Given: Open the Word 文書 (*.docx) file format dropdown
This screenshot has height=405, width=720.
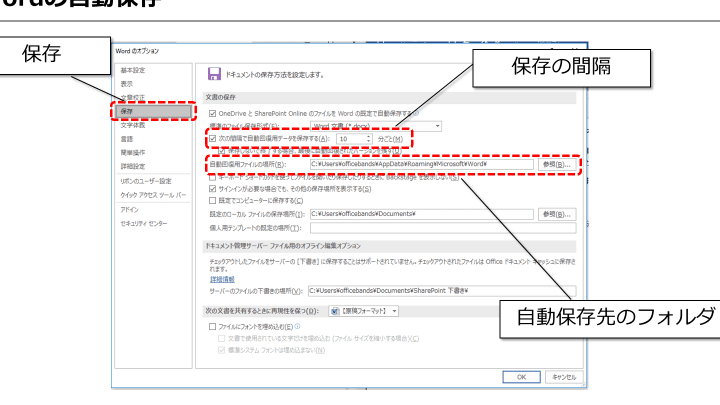Looking at the screenshot, I should click(x=376, y=126).
